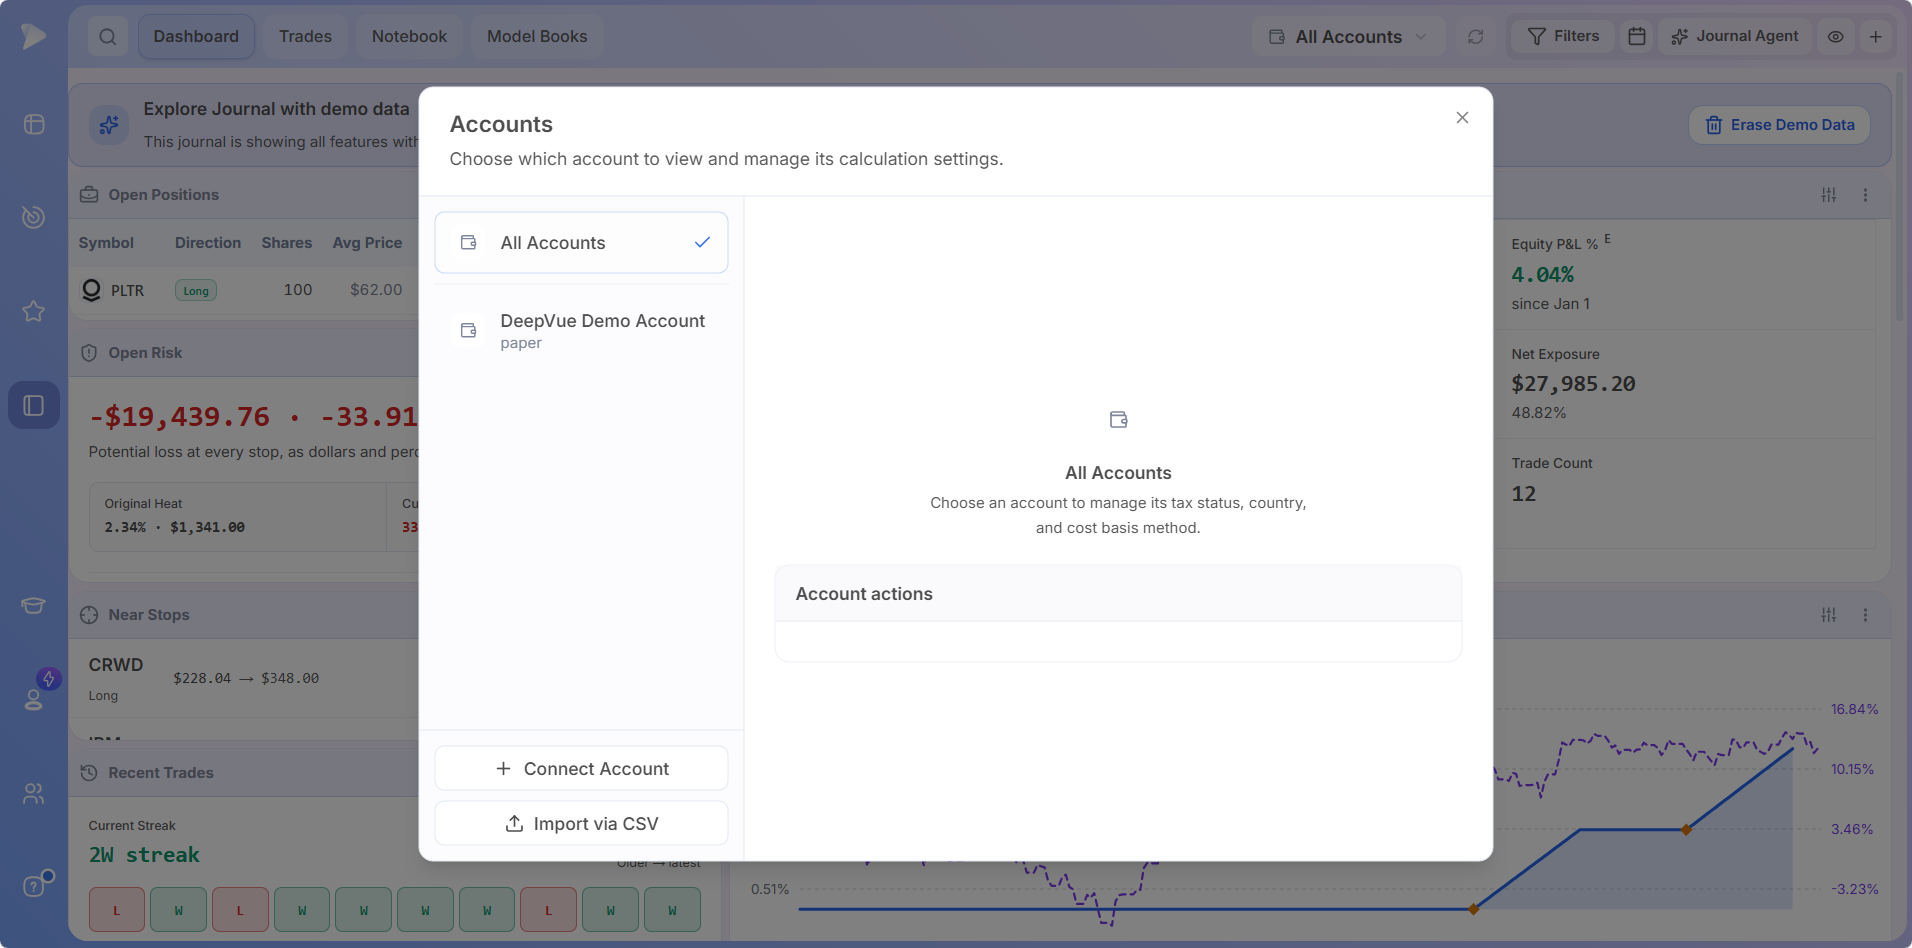Close the Accounts dialog
Image resolution: width=1912 pixels, height=948 pixels.
coord(1462,118)
